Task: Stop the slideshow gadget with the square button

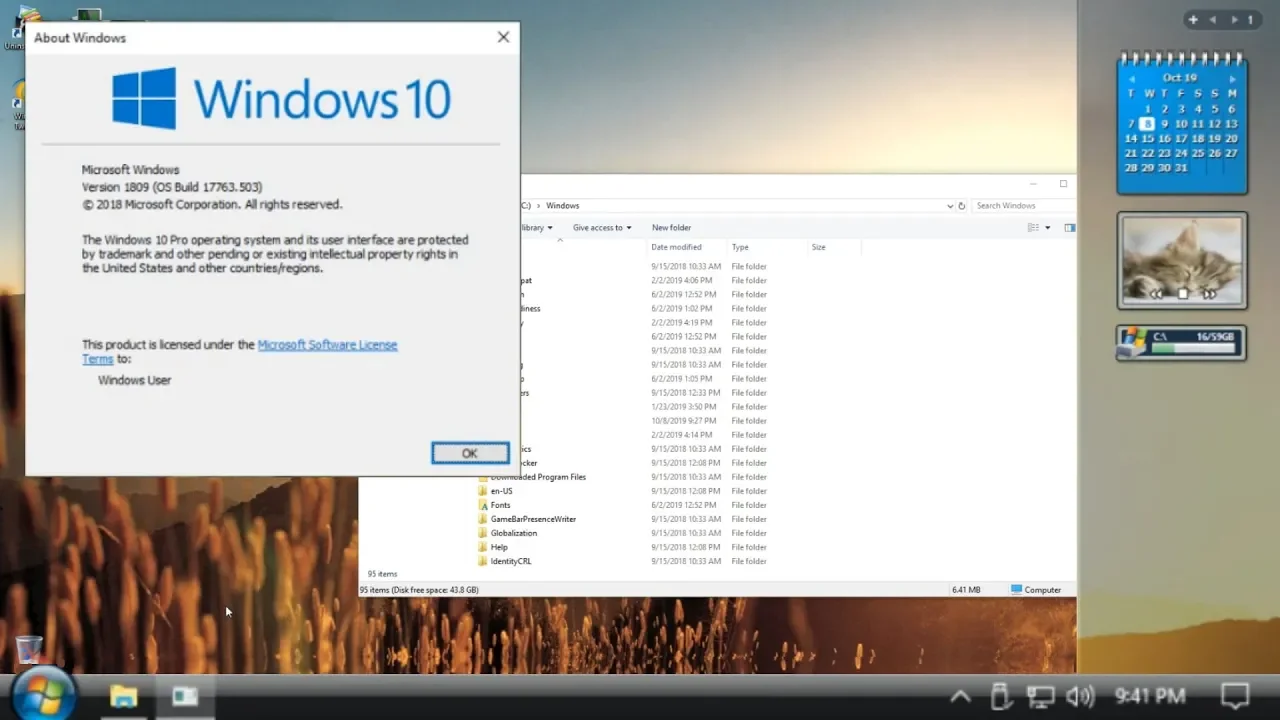Action: (x=1182, y=294)
